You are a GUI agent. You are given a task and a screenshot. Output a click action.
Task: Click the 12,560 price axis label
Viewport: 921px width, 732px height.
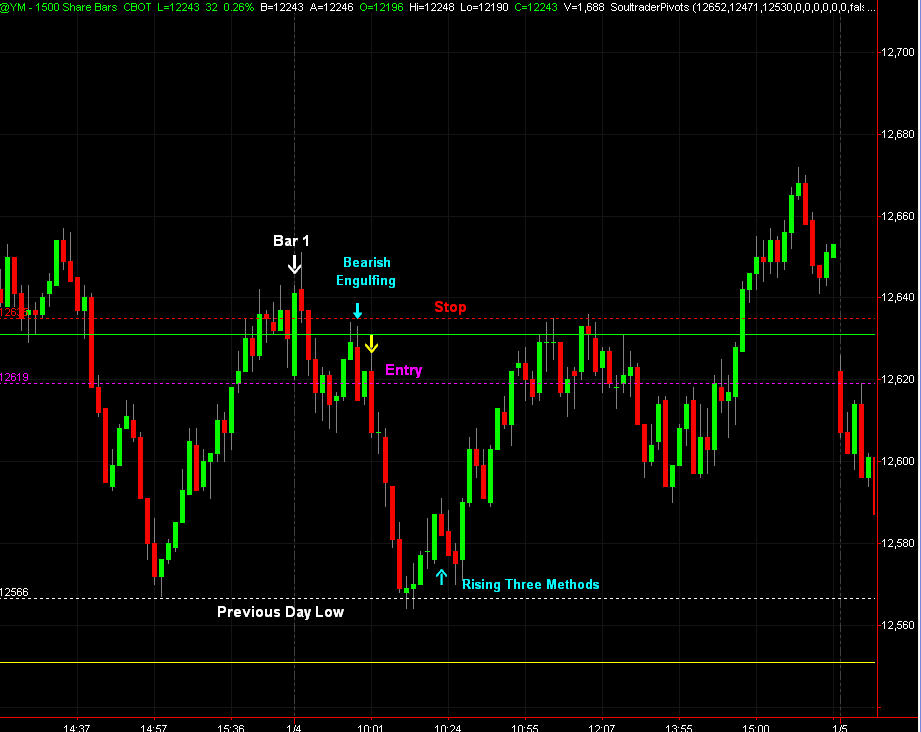[898, 625]
